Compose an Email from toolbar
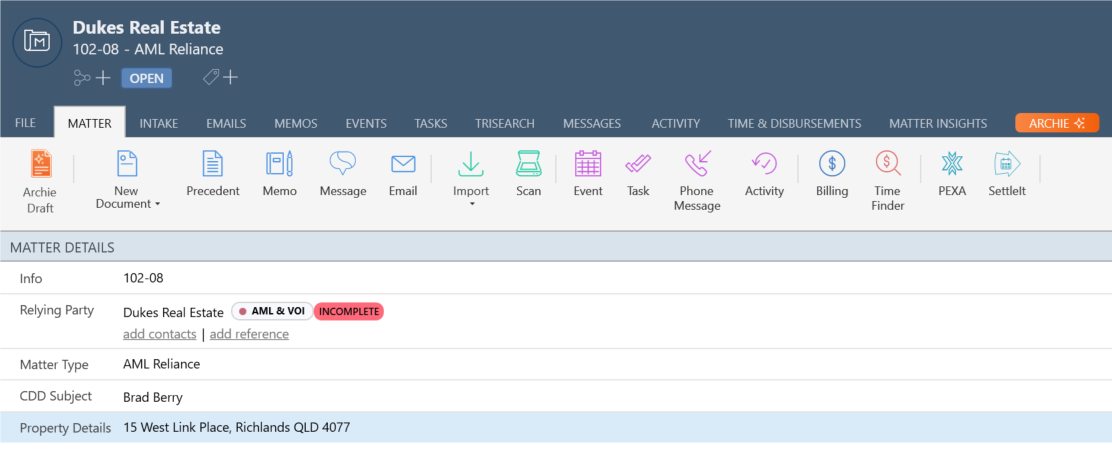 click(x=403, y=174)
